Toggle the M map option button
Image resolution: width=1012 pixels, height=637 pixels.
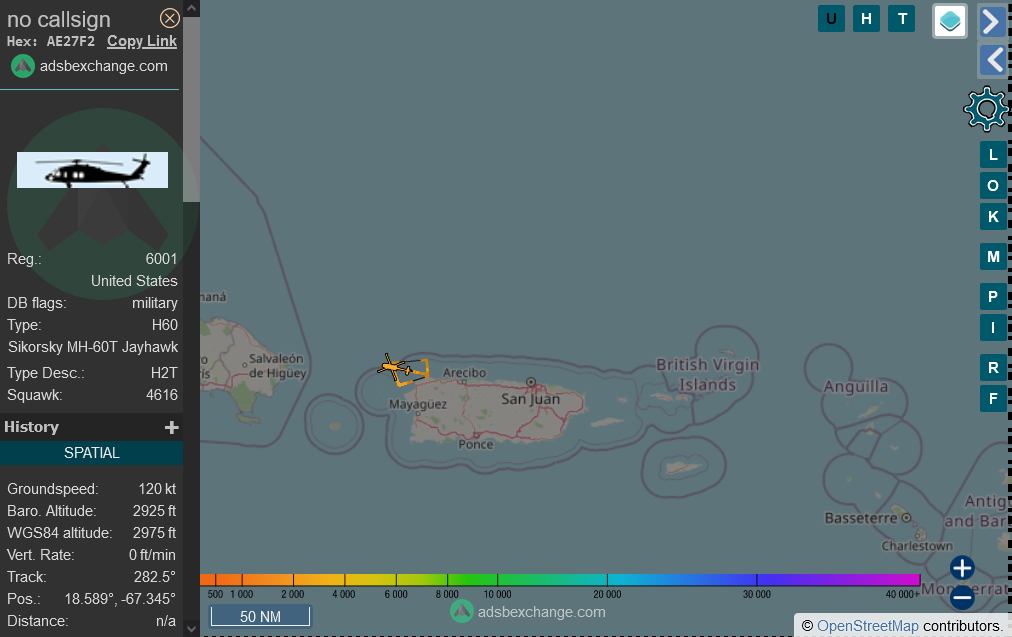[x=993, y=257]
